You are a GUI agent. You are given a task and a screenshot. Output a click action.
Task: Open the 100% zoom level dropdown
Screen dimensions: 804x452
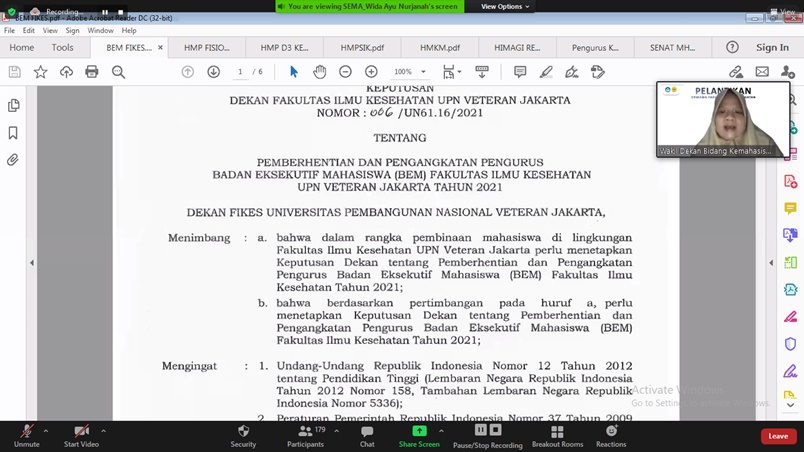coord(408,72)
